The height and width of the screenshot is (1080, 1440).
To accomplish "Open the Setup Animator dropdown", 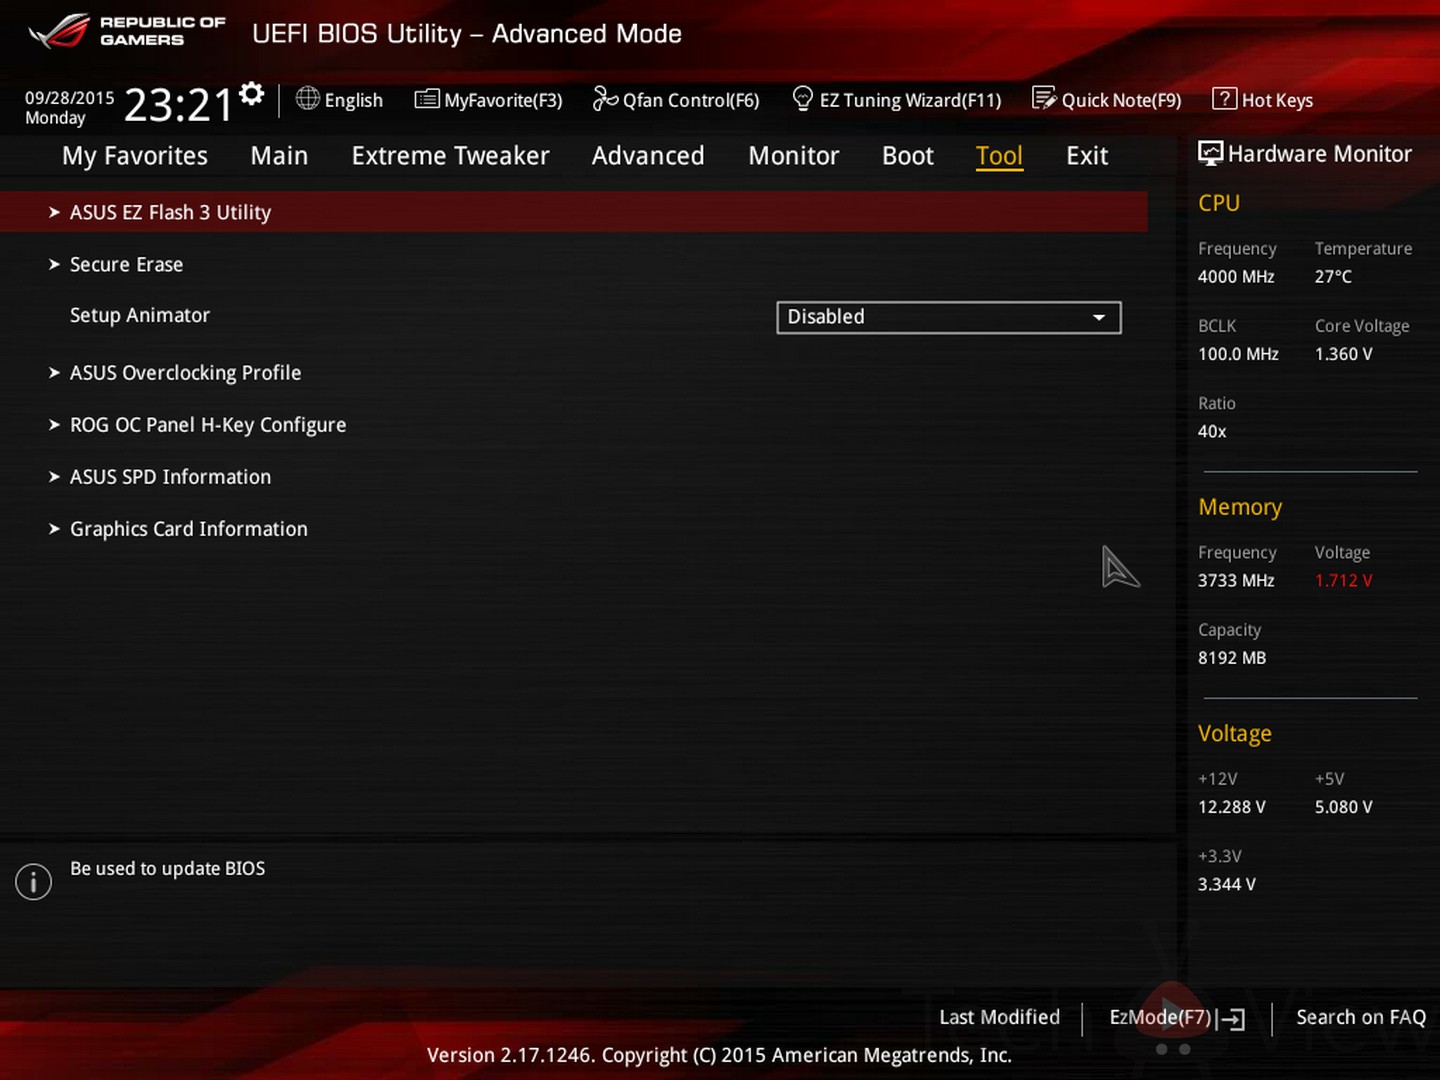I will click(x=948, y=317).
